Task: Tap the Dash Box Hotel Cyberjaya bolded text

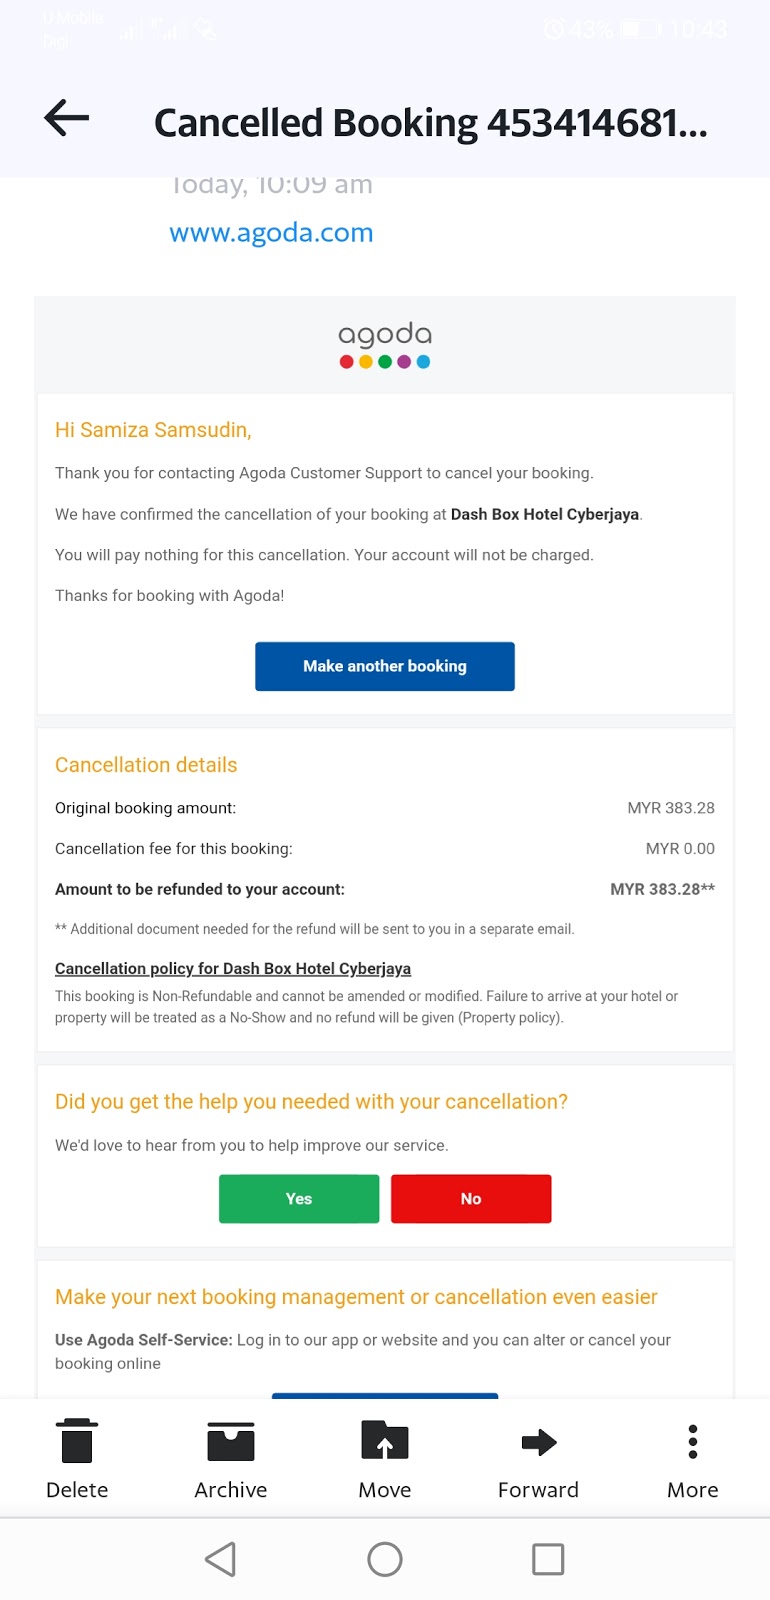Action: pyautogui.click(x=544, y=514)
